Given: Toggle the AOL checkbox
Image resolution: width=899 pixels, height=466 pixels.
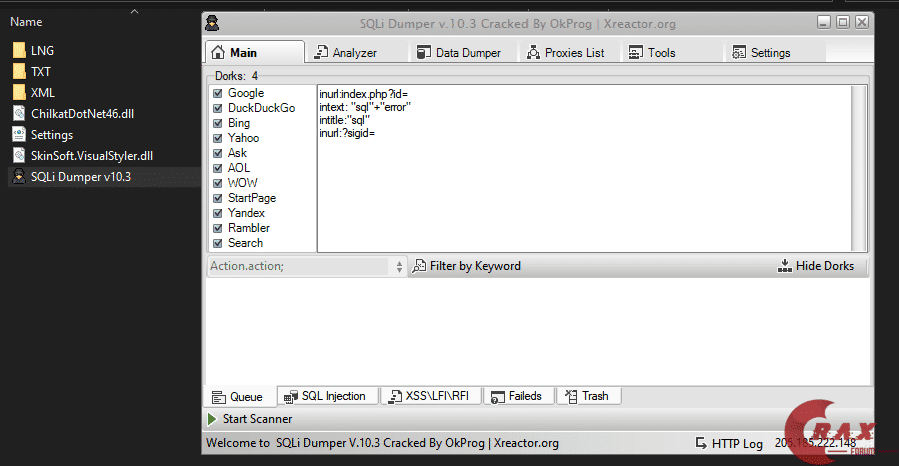Looking at the screenshot, I should [218, 168].
